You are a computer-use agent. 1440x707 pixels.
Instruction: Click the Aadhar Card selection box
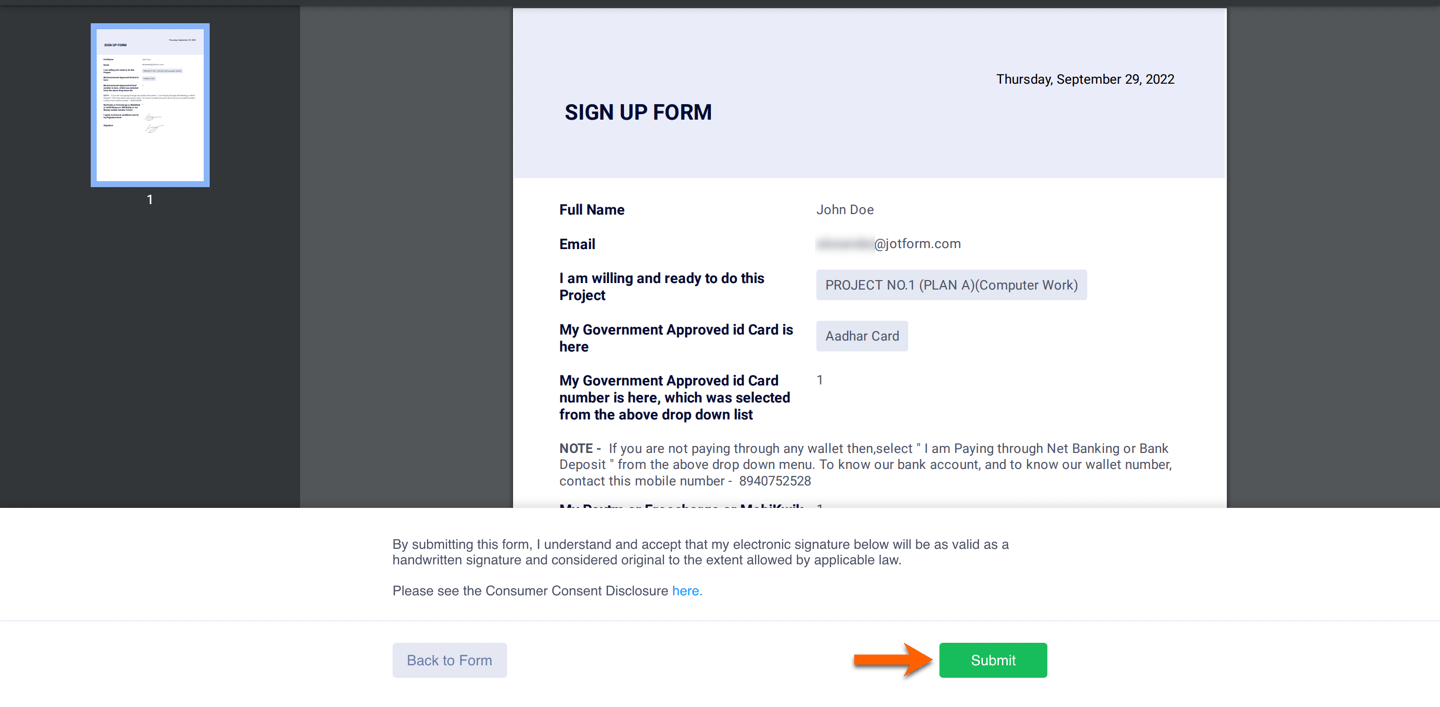[x=861, y=336]
